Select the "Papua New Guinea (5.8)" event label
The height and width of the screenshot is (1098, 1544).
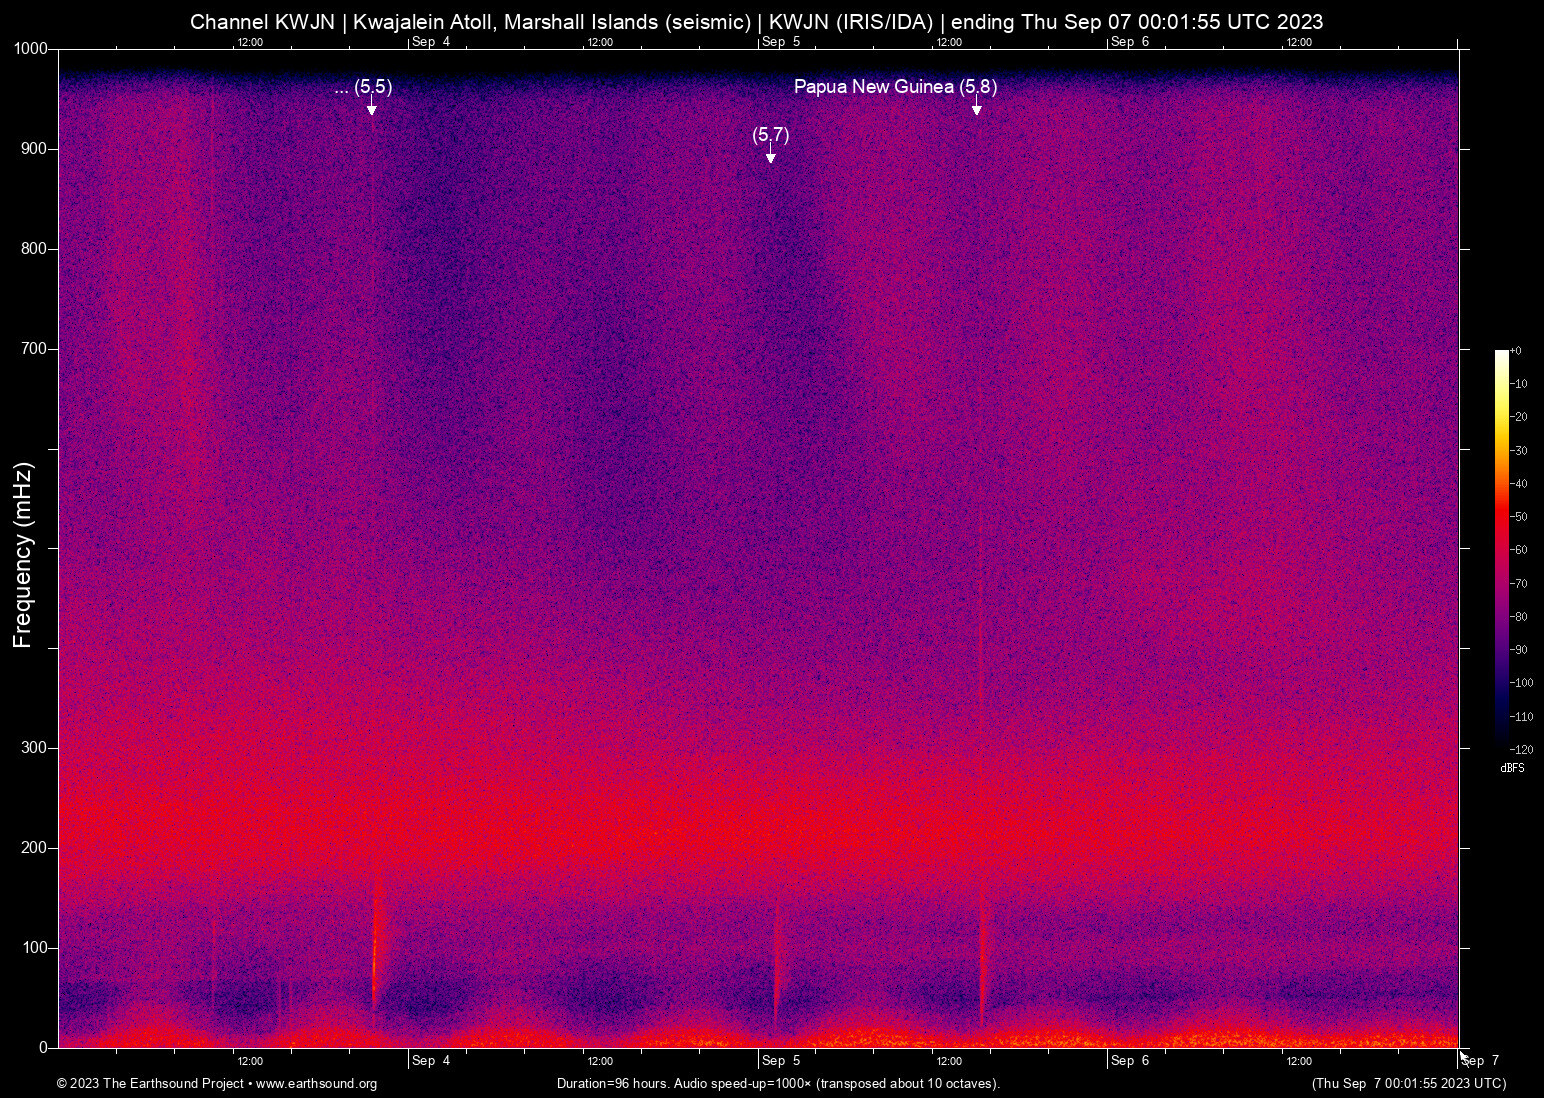895,87
